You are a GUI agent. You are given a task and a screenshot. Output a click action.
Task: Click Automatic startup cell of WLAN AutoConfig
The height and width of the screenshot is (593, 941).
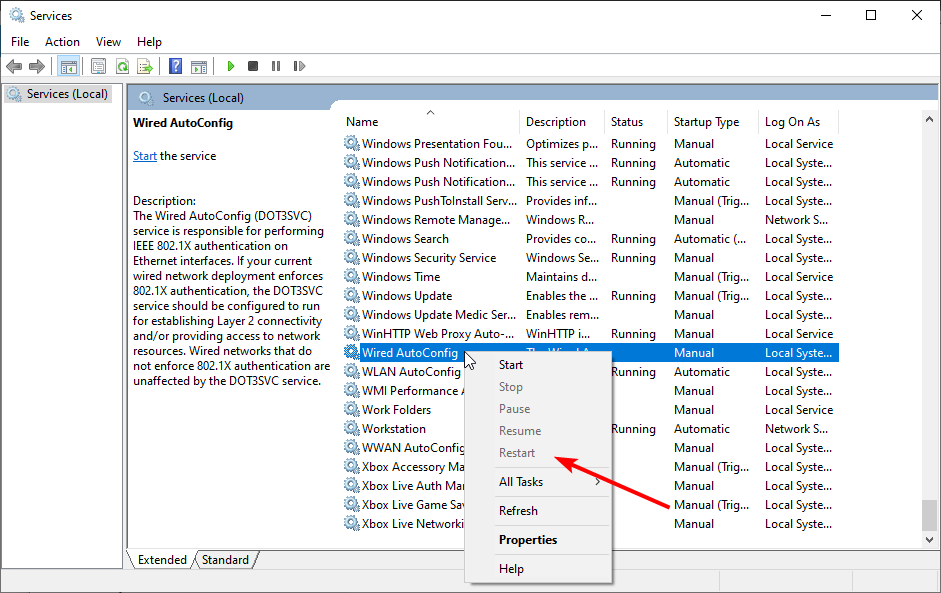click(x=702, y=372)
